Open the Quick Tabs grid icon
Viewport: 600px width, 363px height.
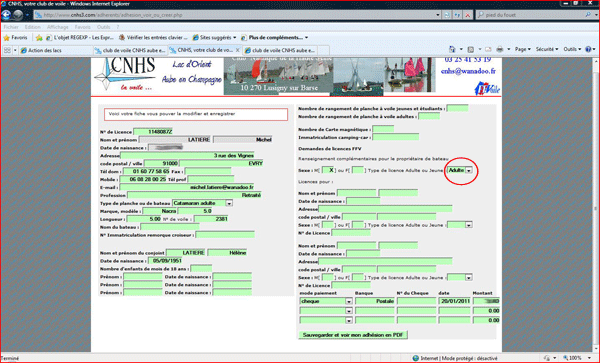[7, 50]
